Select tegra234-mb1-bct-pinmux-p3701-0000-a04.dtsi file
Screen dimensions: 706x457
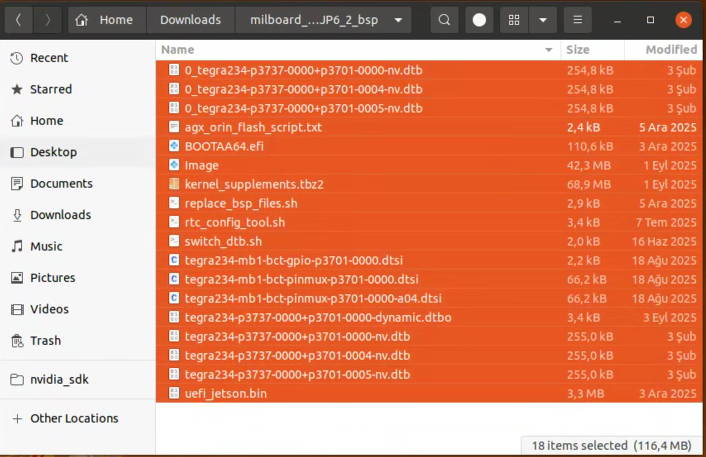[x=429, y=299]
